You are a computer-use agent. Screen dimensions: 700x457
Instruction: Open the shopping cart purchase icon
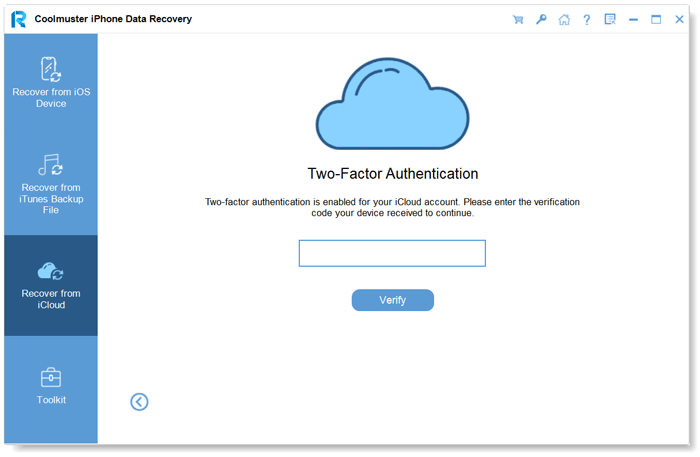click(518, 20)
